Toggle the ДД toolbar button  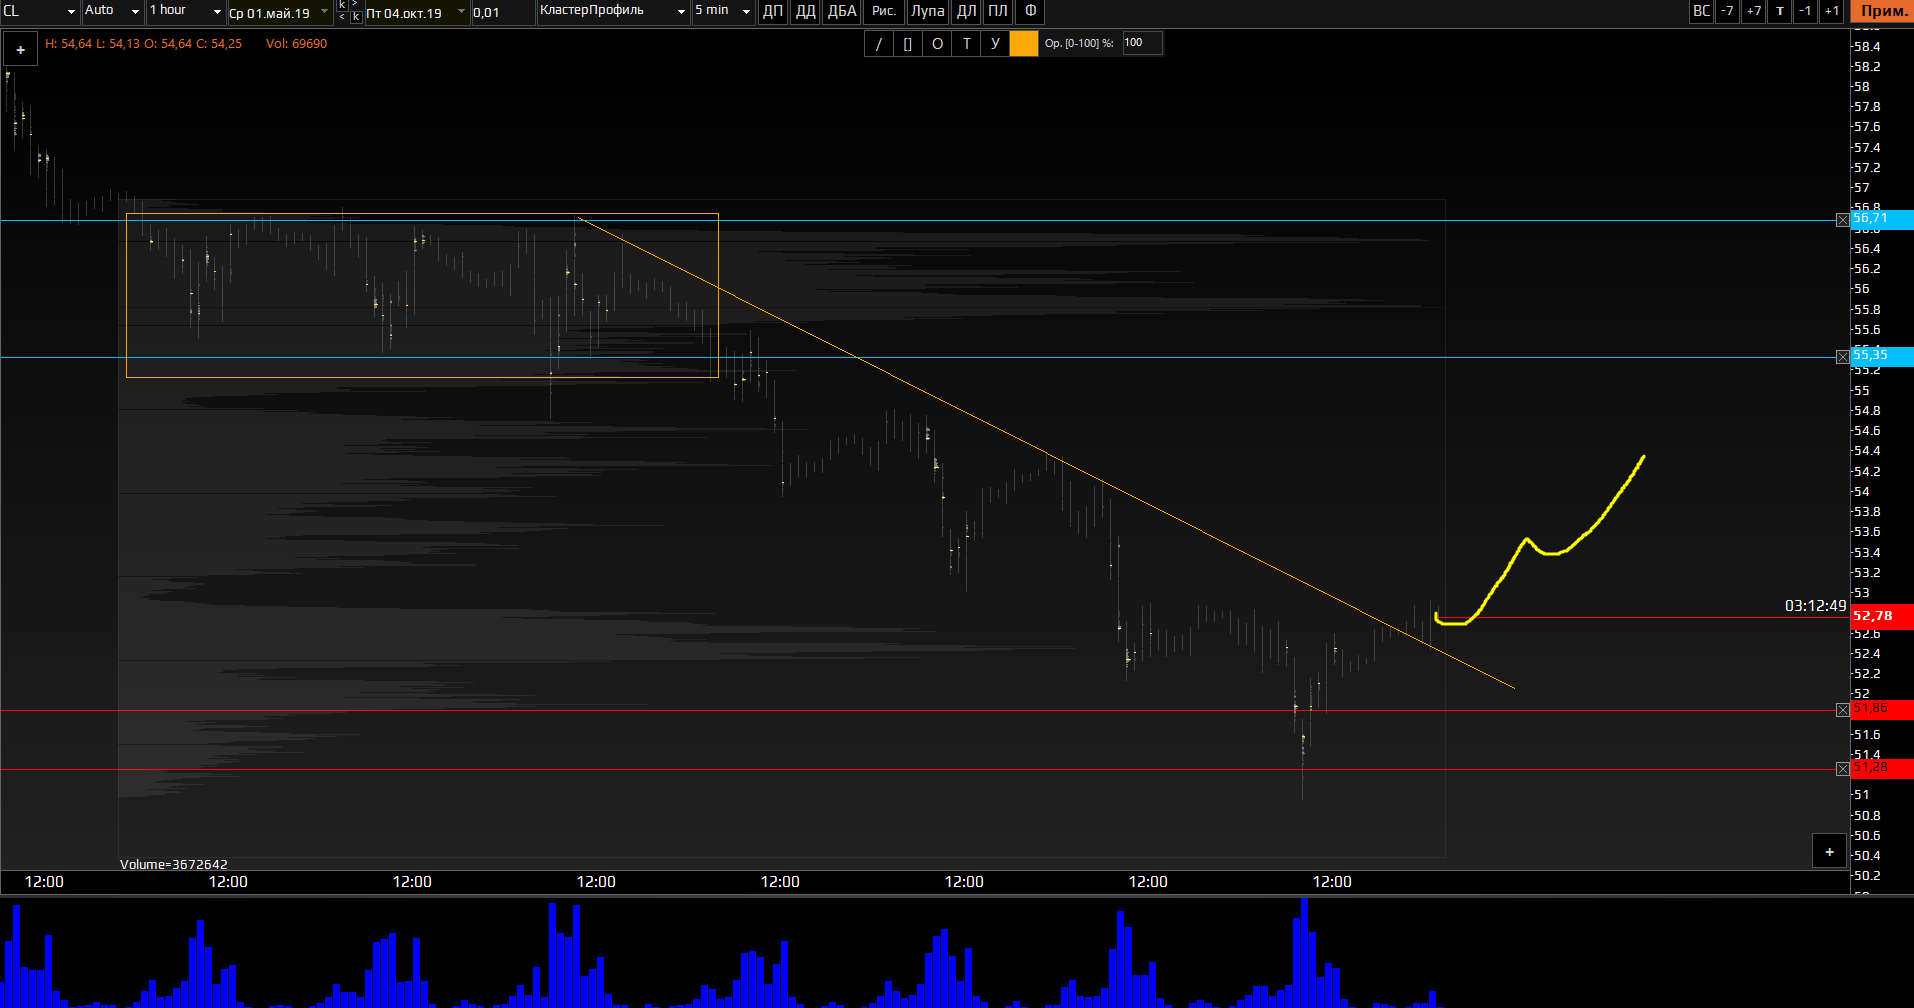[805, 12]
